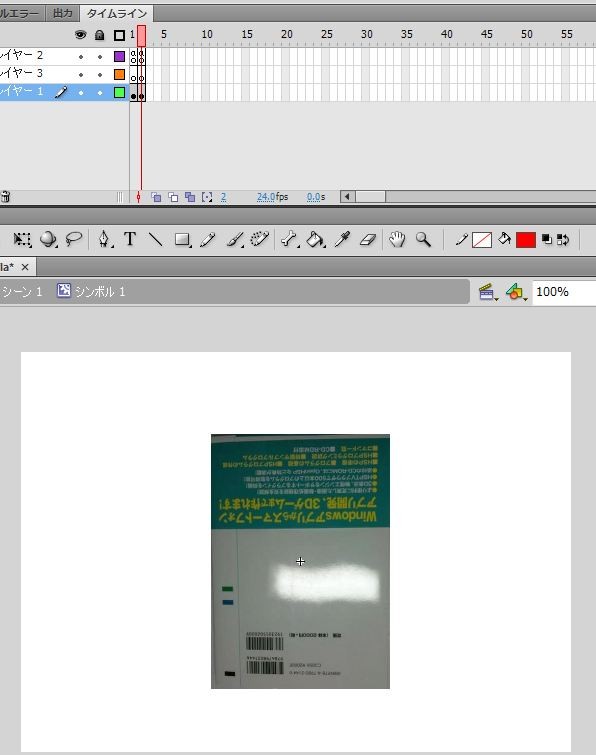
Task: Click the stroke color pencil icon
Action: coord(461,239)
